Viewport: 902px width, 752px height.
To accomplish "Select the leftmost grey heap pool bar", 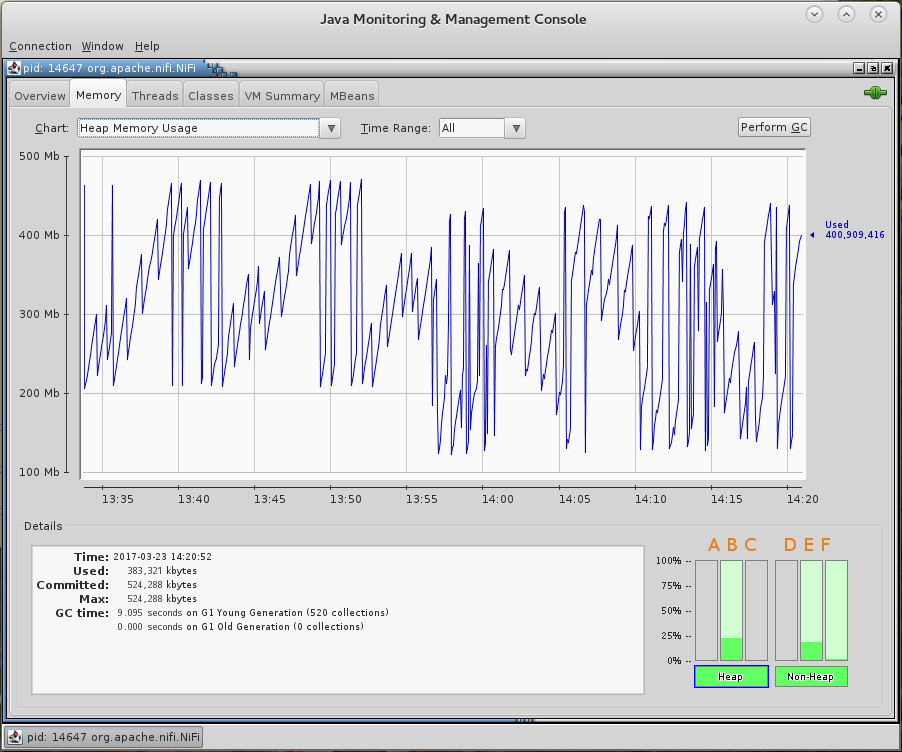I will click(706, 610).
